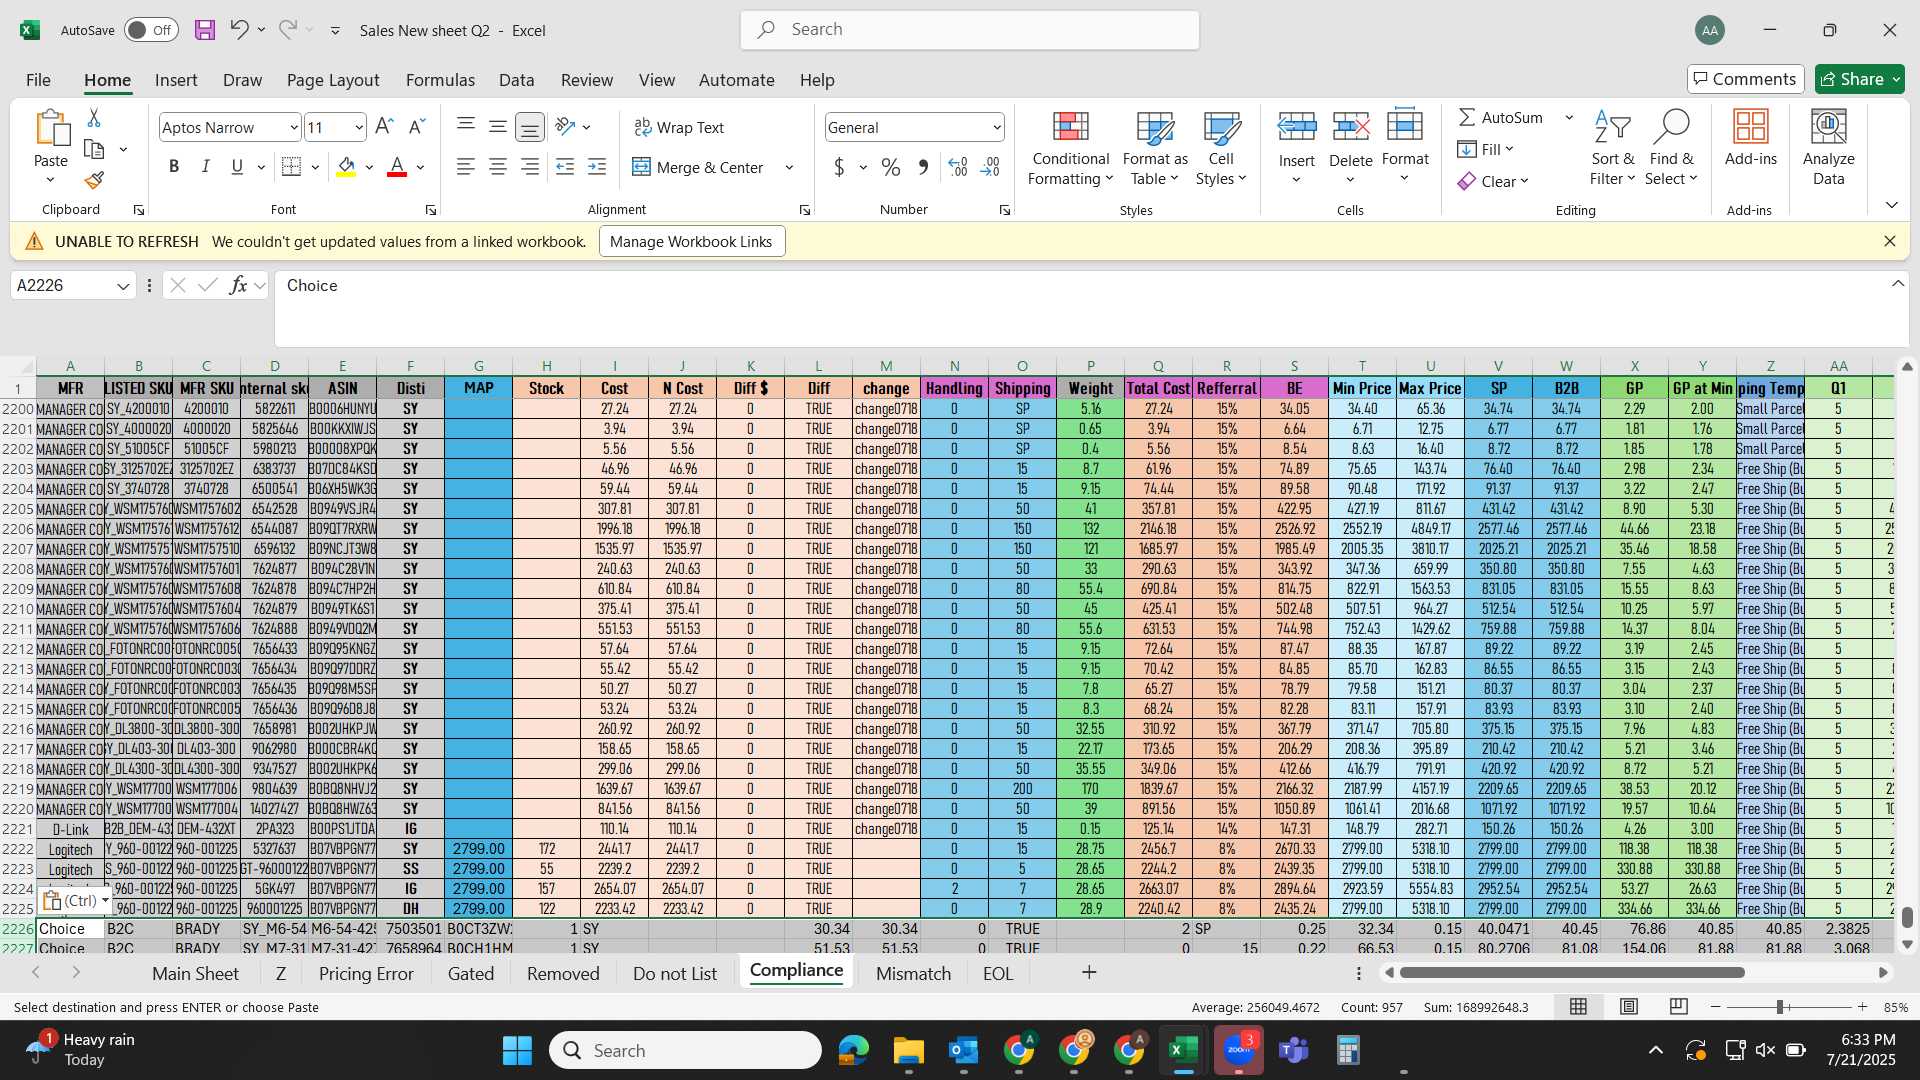This screenshot has height=1080, width=1920.
Task: Open Microsoft Teams in the taskbar
Action: pos(1294,1050)
